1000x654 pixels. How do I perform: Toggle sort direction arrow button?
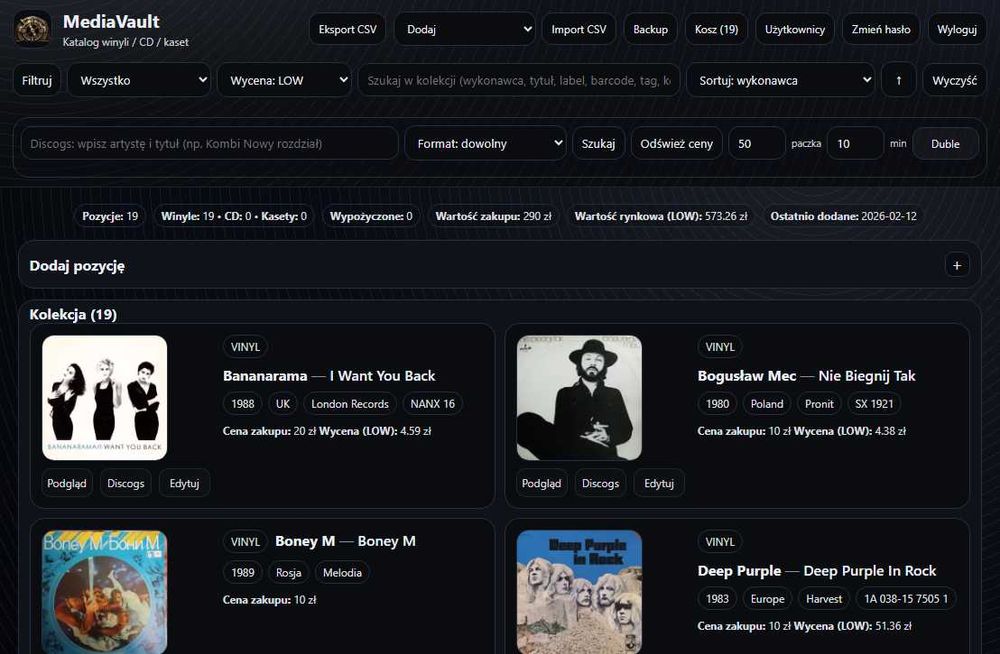(899, 80)
